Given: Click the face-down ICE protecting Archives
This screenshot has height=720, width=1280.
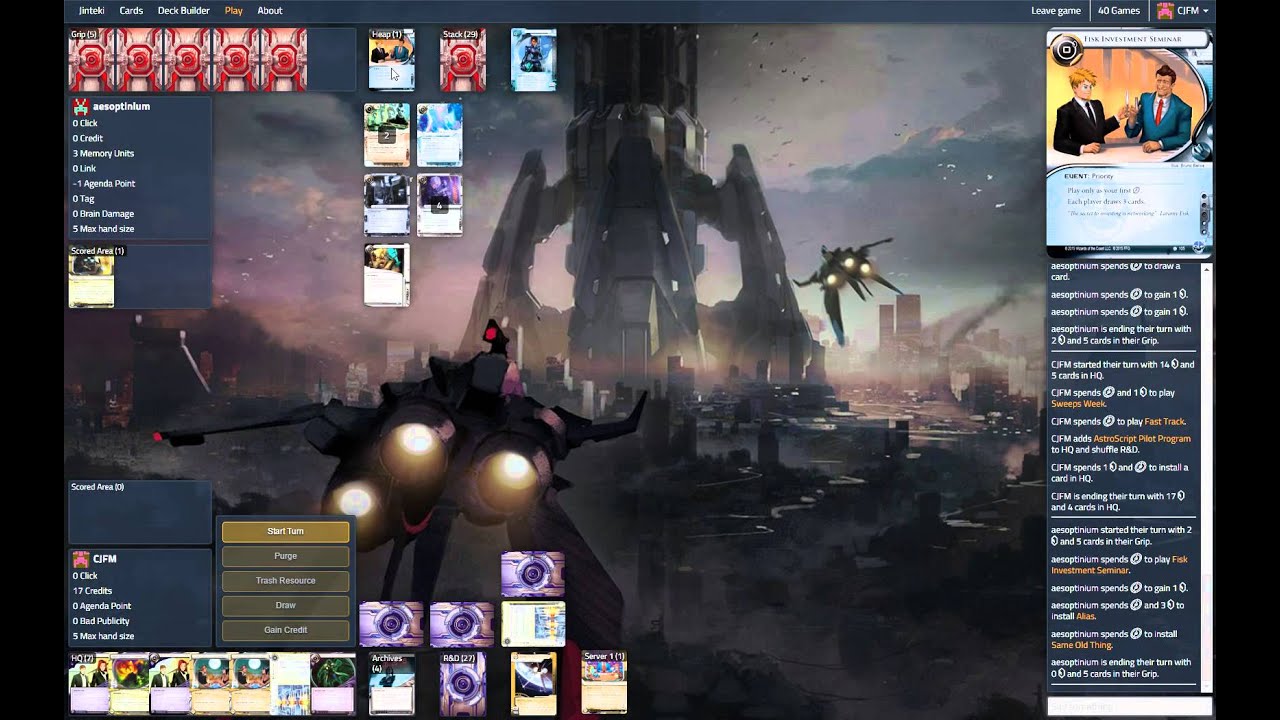Looking at the screenshot, I should (x=391, y=624).
